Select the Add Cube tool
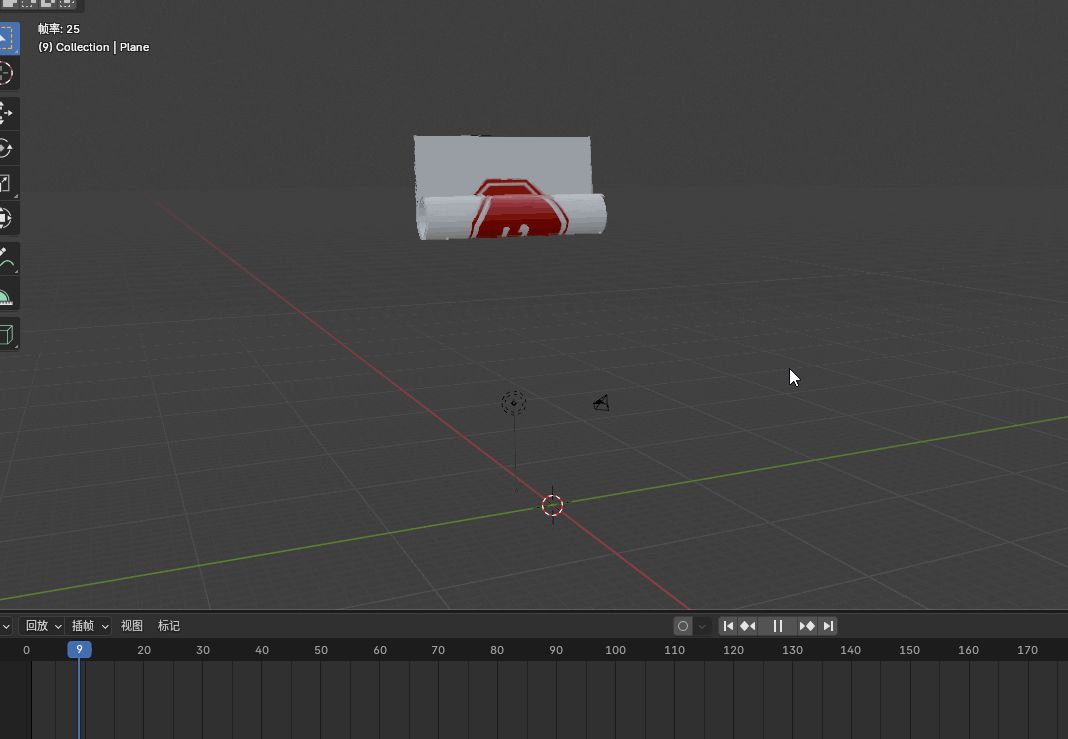The width and height of the screenshot is (1068, 739). pos(6,334)
